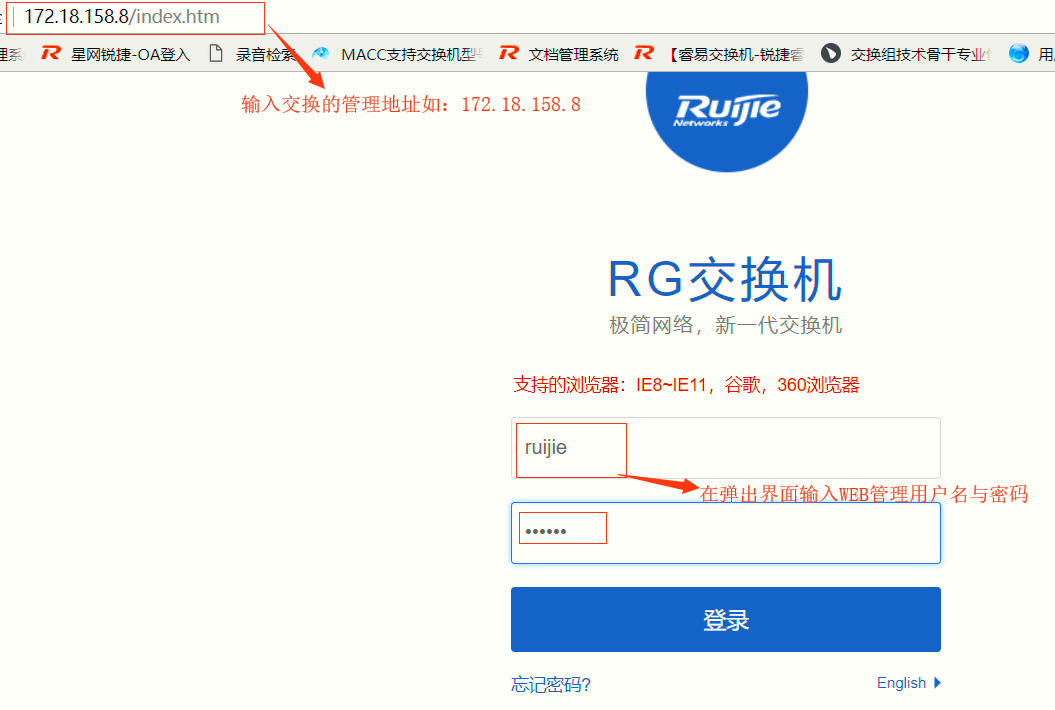Image resolution: width=1055 pixels, height=710 pixels.
Task: Click the RG交换机 heading text
Action: [x=725, y=279]
